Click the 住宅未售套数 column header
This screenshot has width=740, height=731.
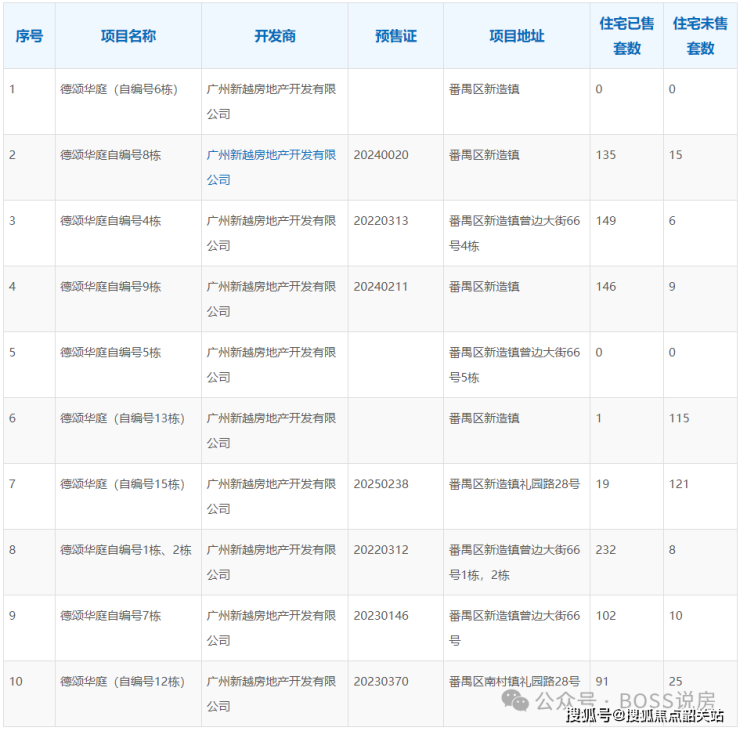click(x=700, y=36)
